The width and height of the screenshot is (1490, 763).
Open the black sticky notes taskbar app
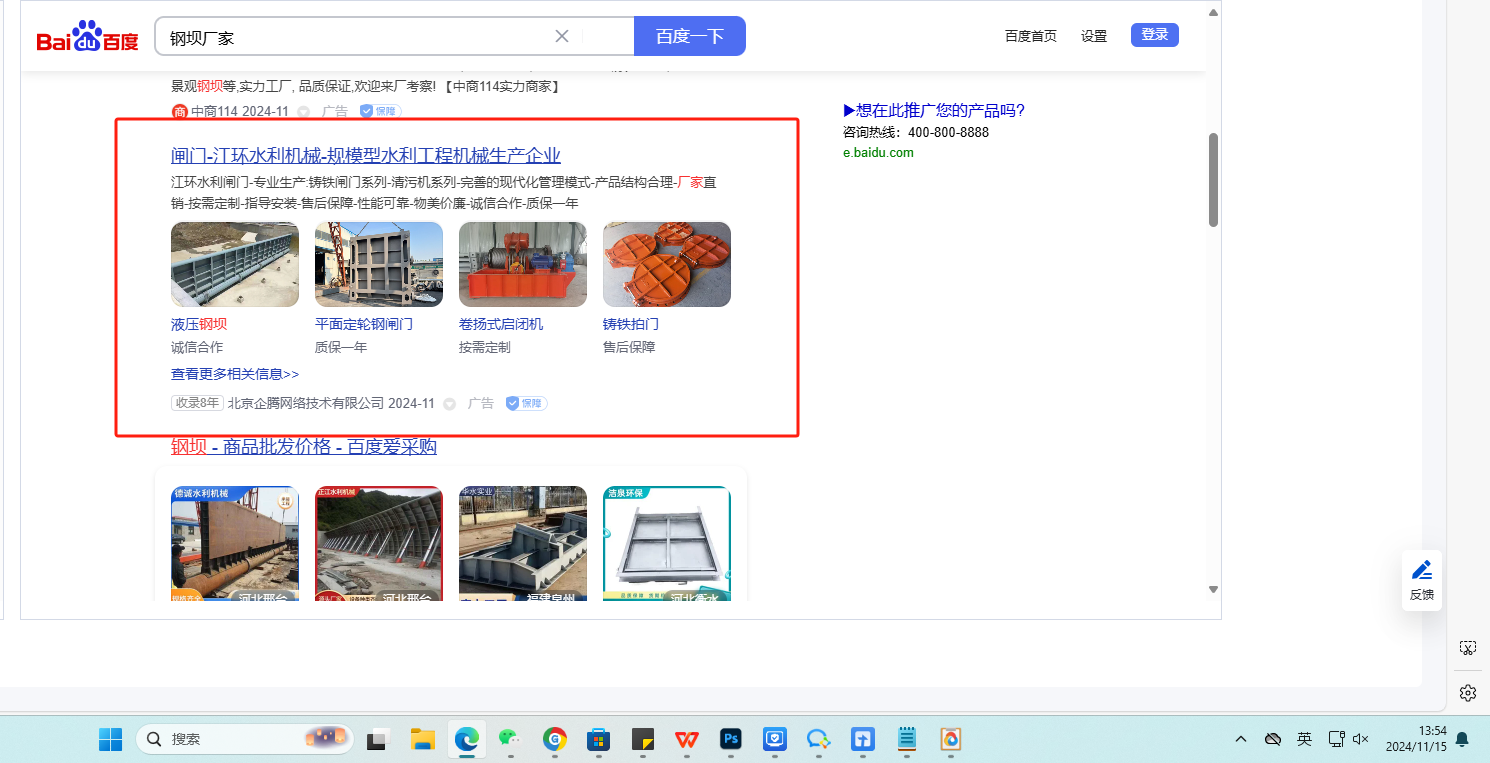(x=643, y=739)
